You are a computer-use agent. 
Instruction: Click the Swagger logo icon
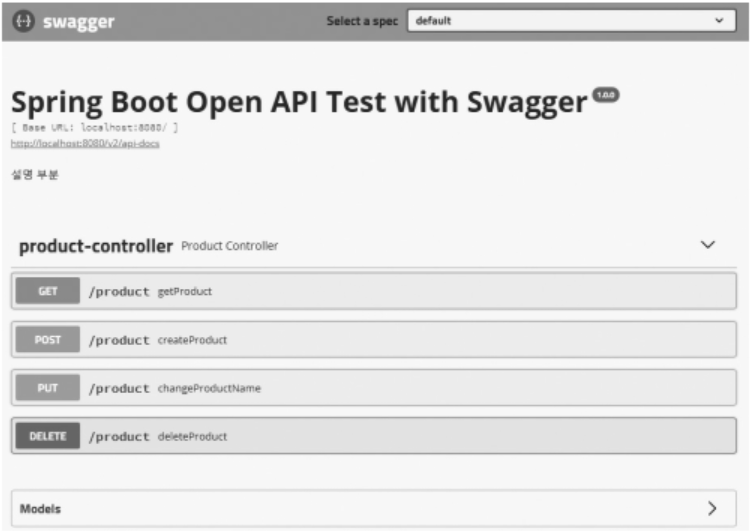pyautogui.click(x=24, y=21)
